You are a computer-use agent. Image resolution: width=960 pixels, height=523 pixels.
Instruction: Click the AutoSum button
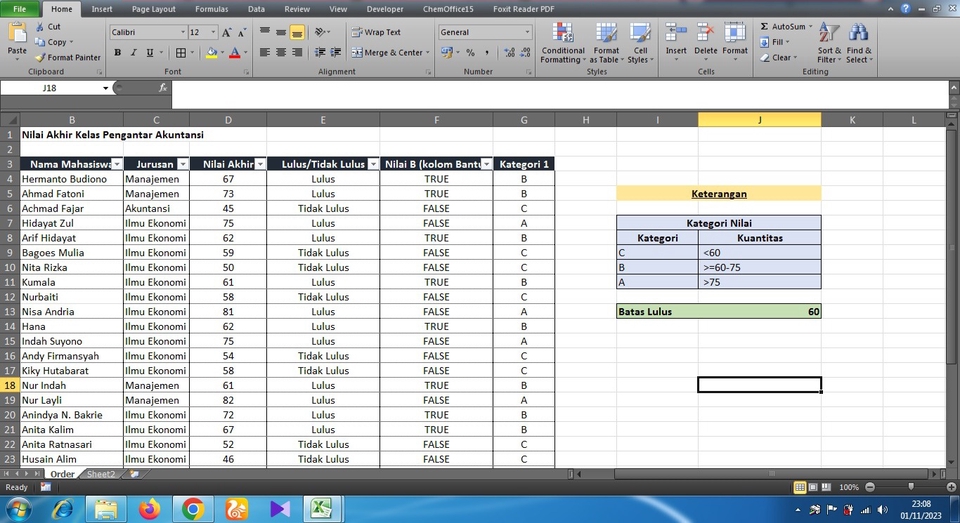[x=786, y=26]
